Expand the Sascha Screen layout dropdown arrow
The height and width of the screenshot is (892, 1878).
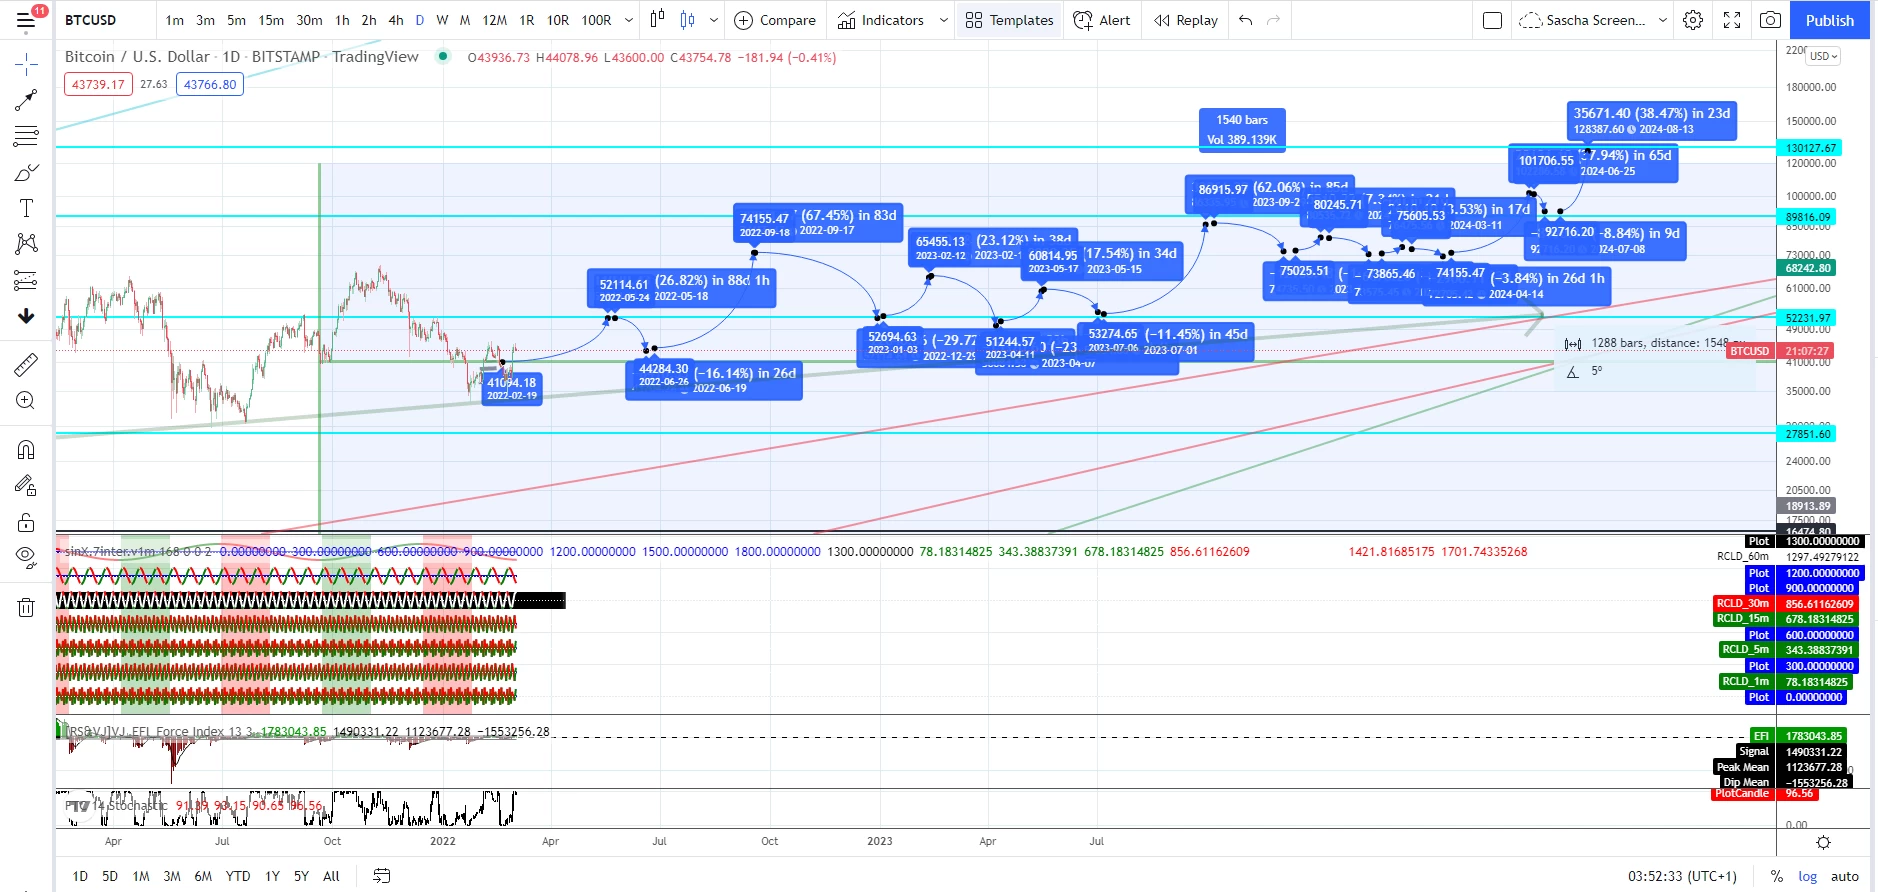coord(1663,20)
